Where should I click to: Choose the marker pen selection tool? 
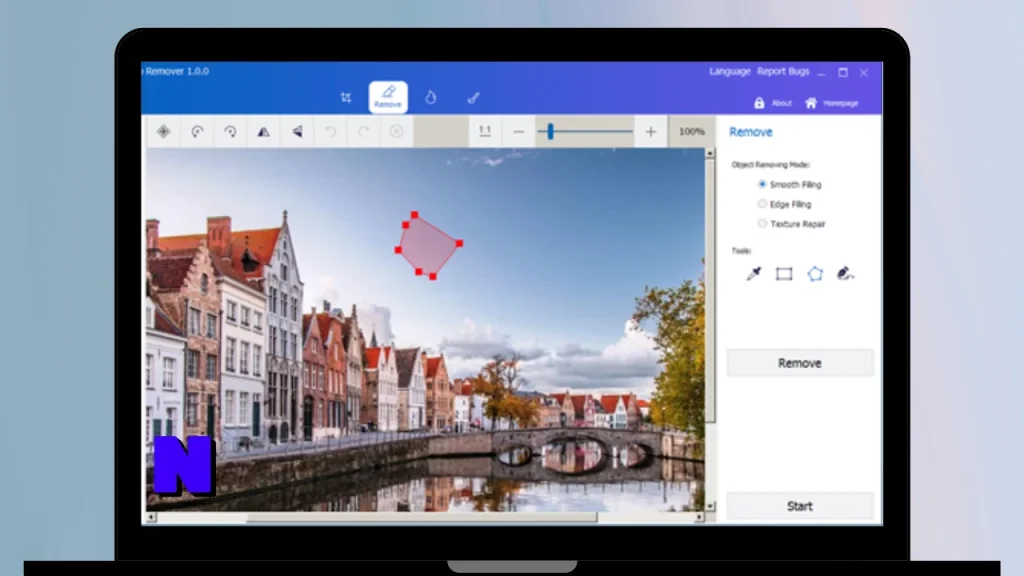tap(754, 274)
